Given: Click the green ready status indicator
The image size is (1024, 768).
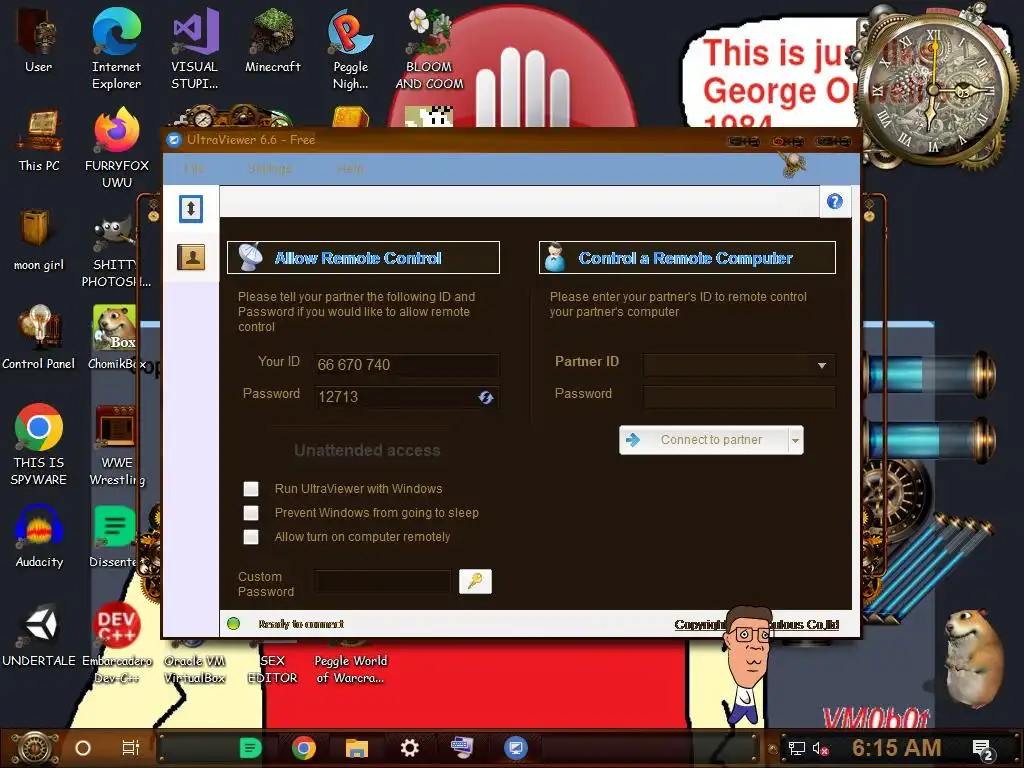Looking at the screenshot, I should click(x=233, y=624).
